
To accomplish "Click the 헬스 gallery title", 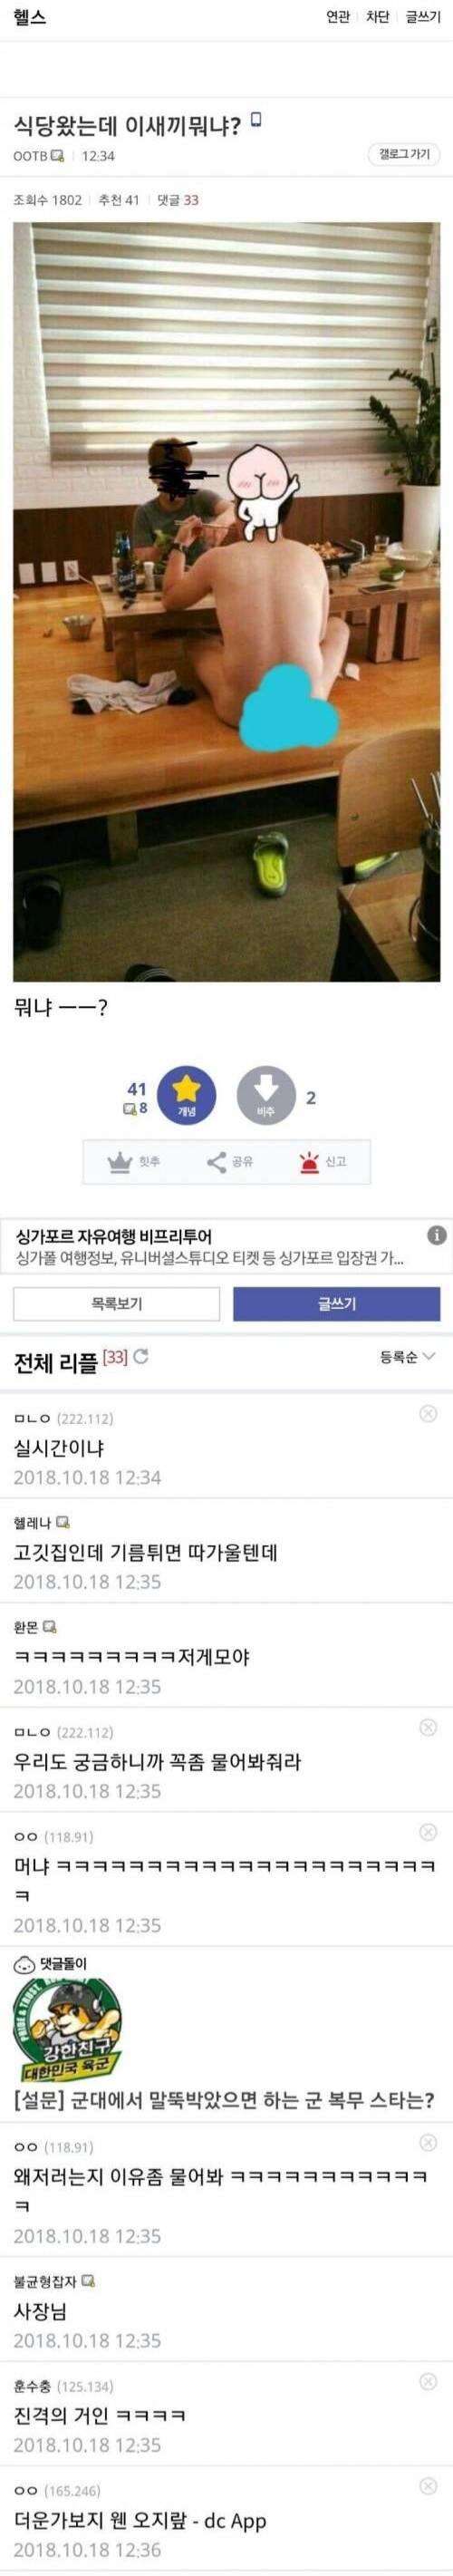I will (29, 17).
